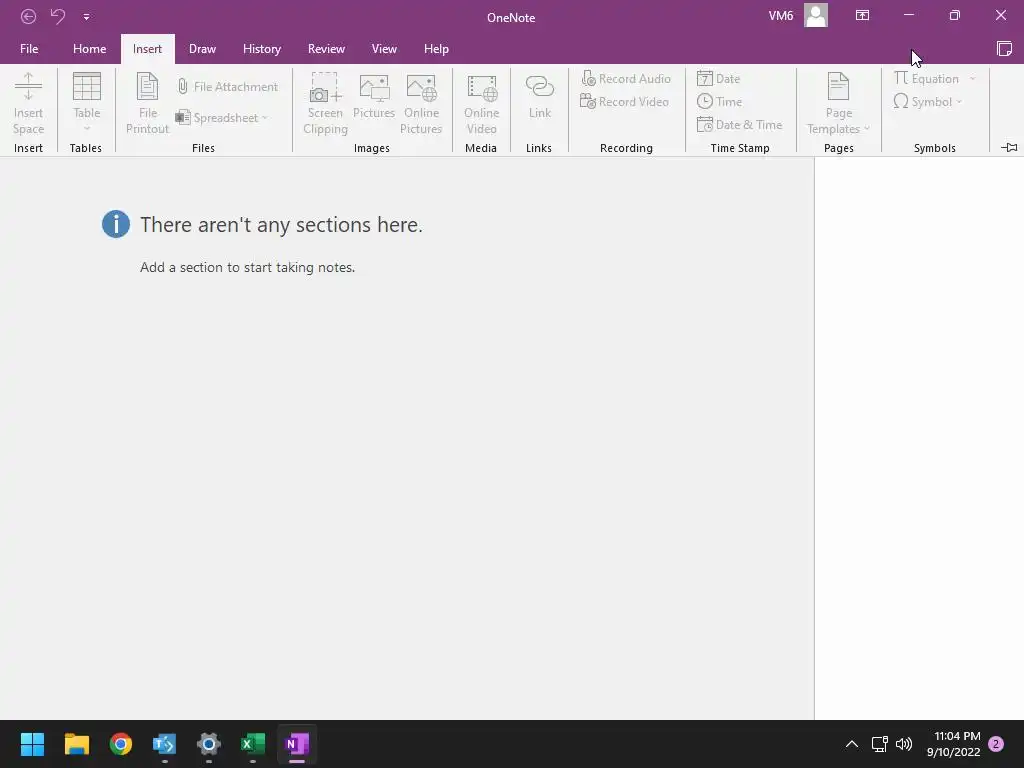Open the Symbol dropdown

click(927, 102)
